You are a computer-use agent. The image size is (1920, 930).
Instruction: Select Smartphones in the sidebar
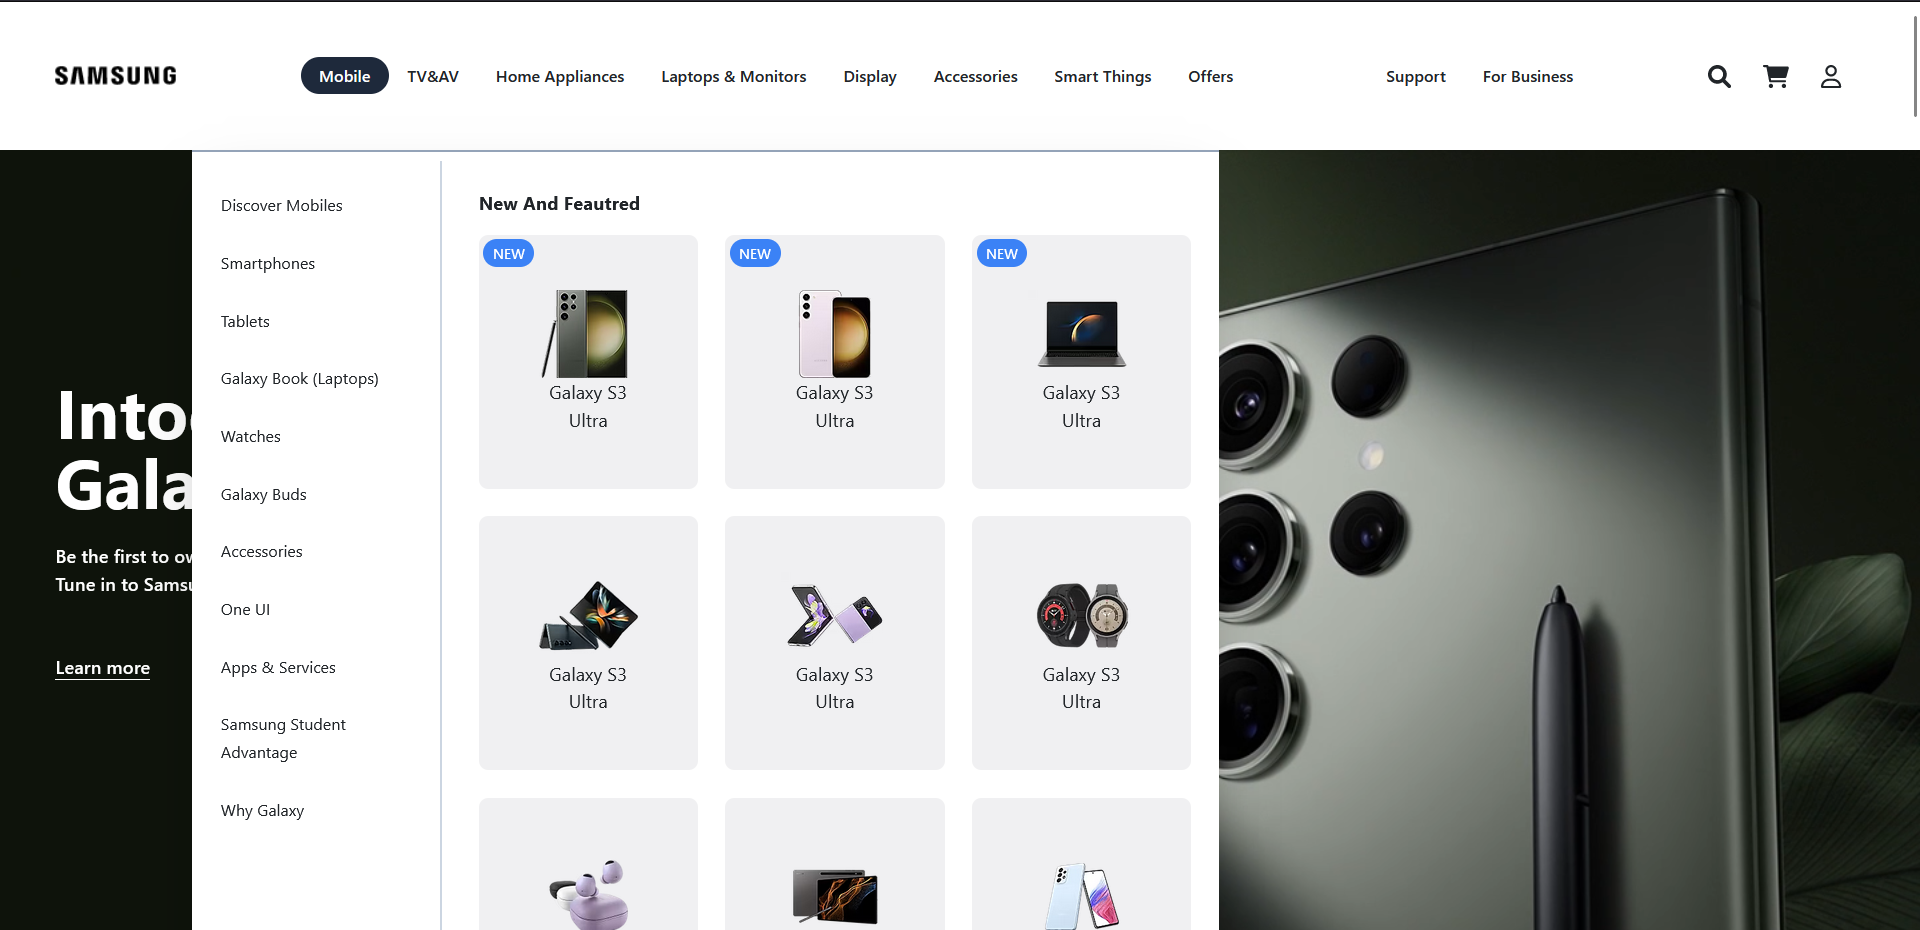[268, 263]
